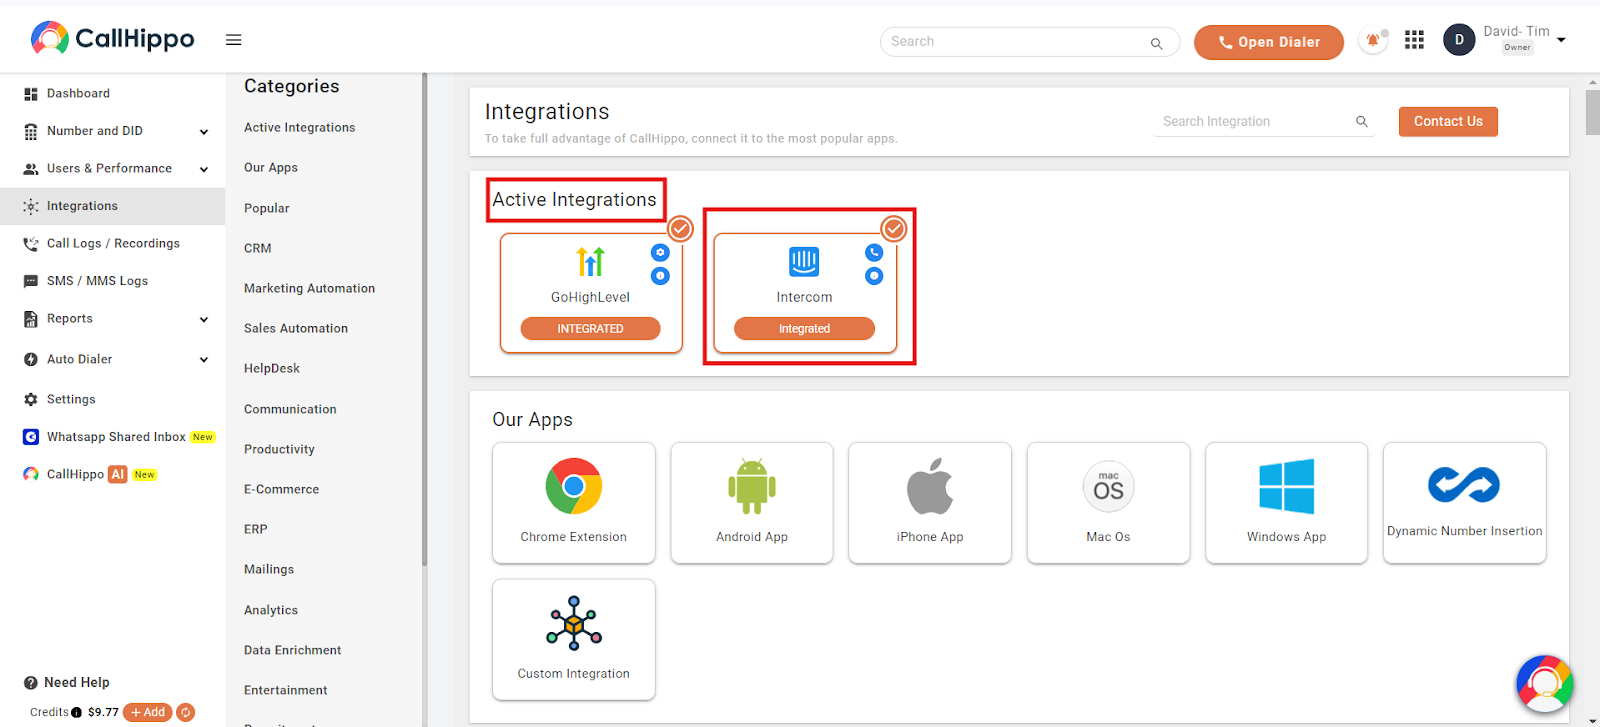This screenshot has height=727, width=1600.
Task: Click the Number and DID dialpad icon
Action: click(31, 131)
